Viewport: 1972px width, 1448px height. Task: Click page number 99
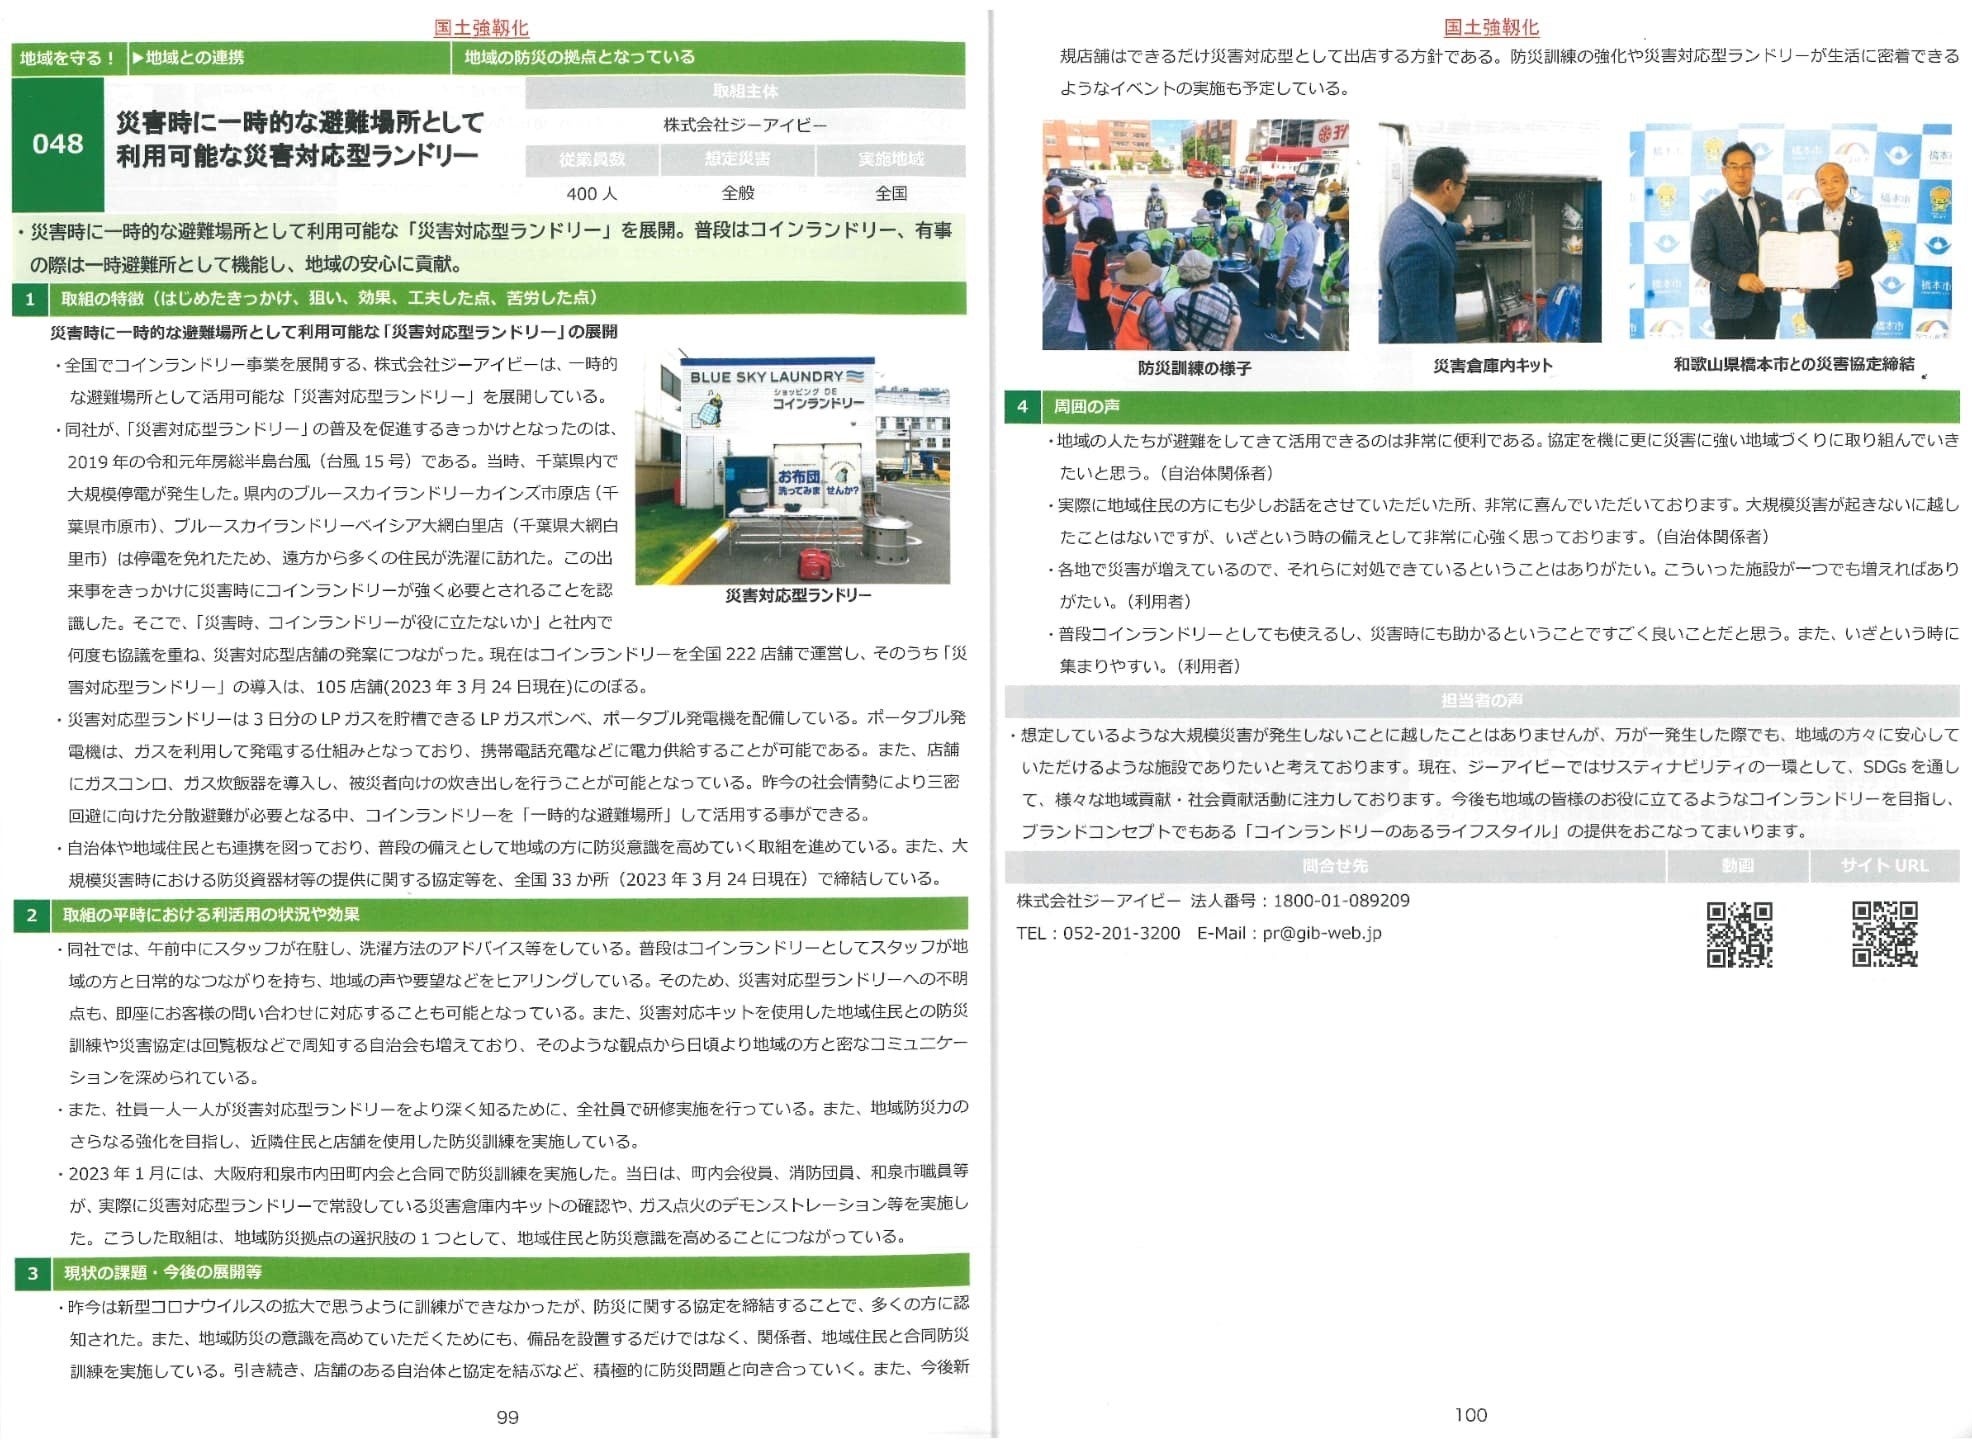coord(507,1417)
